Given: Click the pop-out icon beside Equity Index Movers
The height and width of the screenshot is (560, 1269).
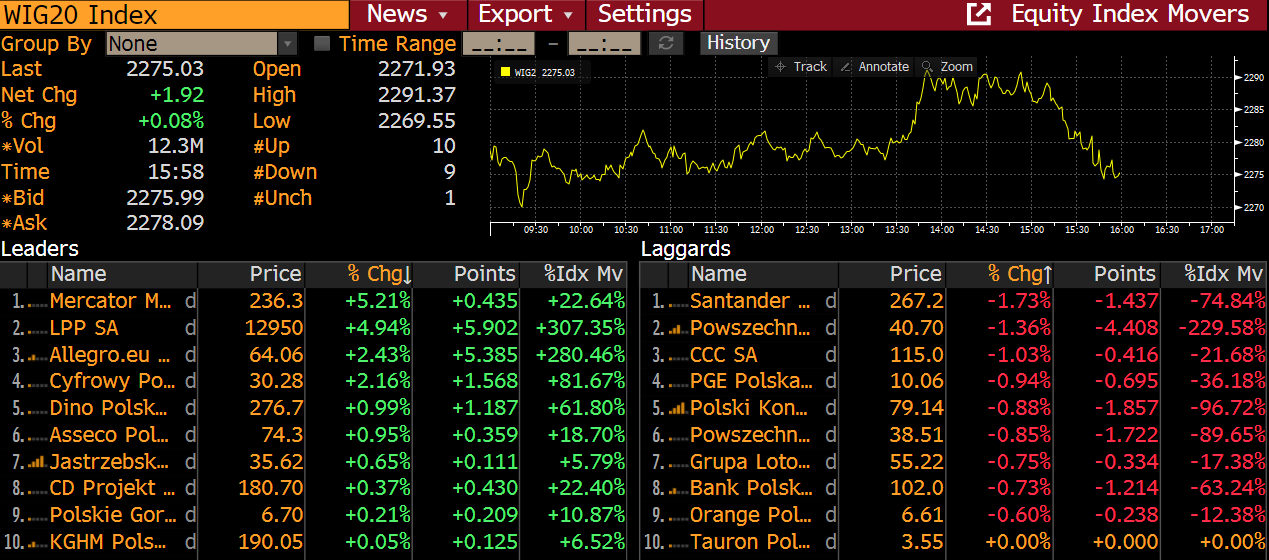Looking at the screenshot, I should click(x=979, y=14).
